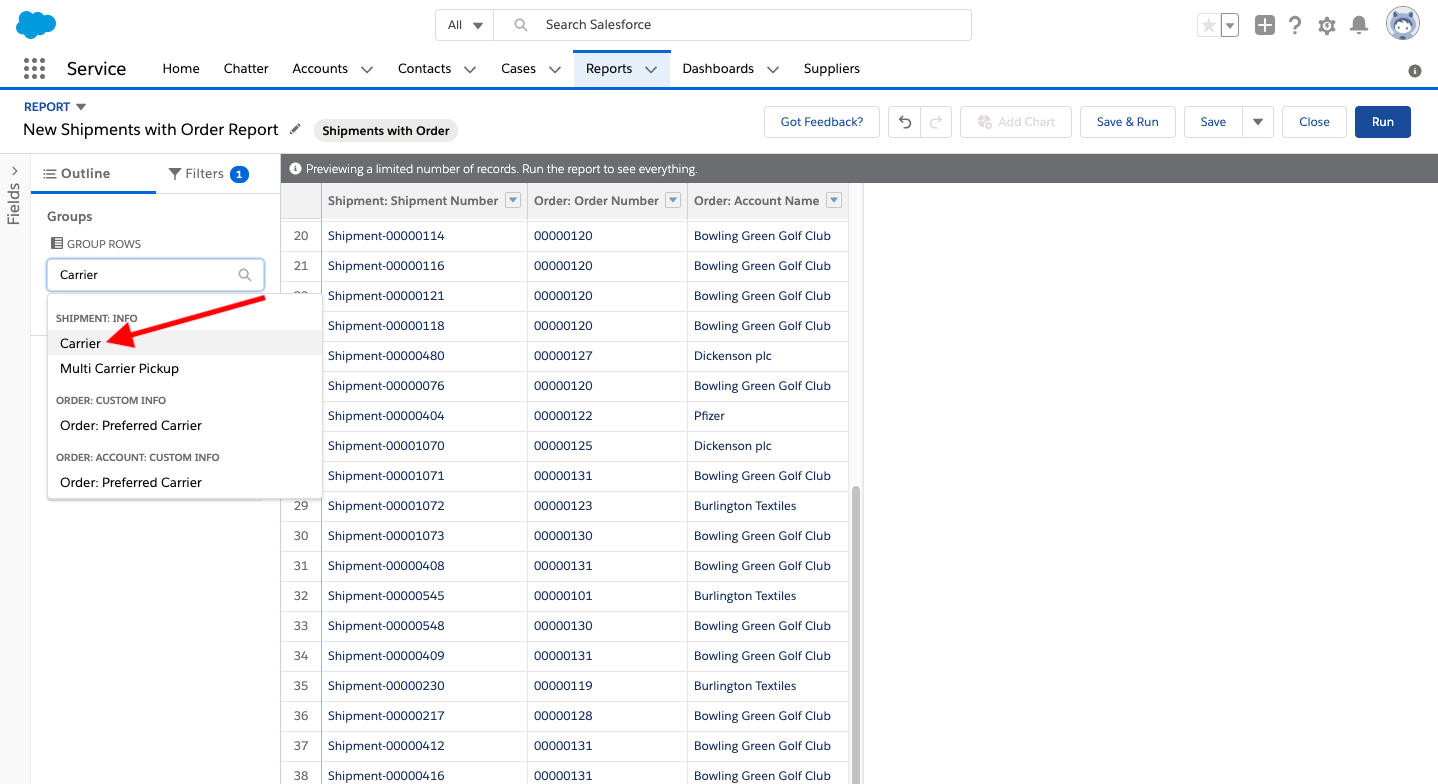Select Carrier under Shipment: Info
This screenshot has width=1438, height=784.
(x=185, y=343)
